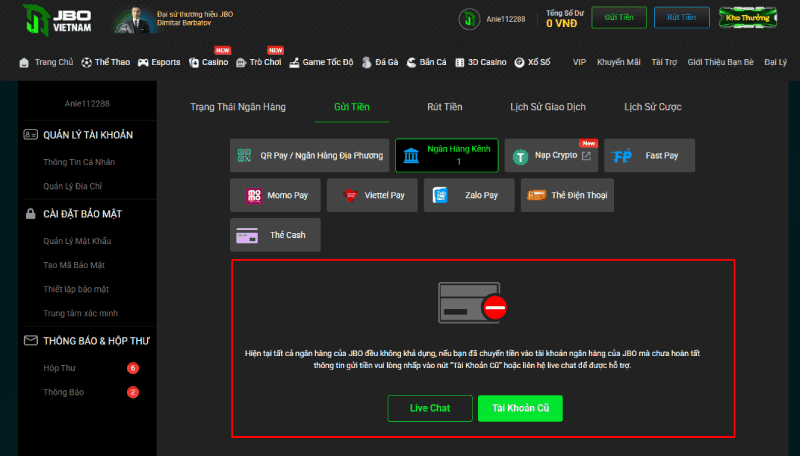Viewport: 800px width, 456px height.
Task: Choose Thẻ Điện Thoại payment option
Action: tap(567, 195)
